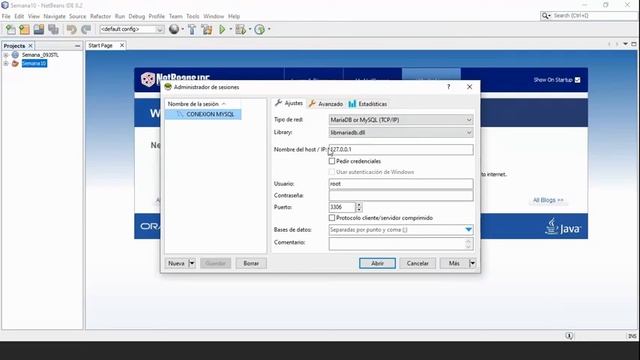Screen dimensions: 640x360
Task: Click the Usuario input field
Action: pyautogui.click(x=401, y=184)
